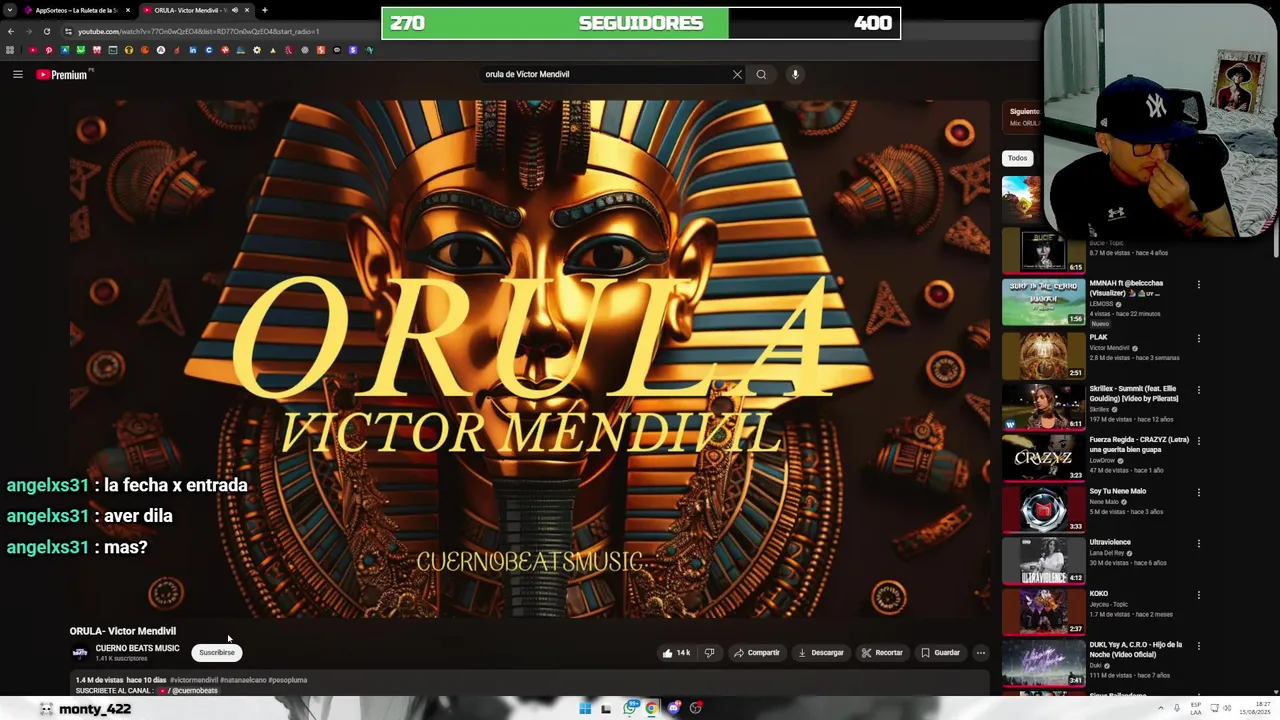Viewport: 1280px width, 720px height.
Task: Go to YouTube Premium home logo
Action: coord(64,74)
